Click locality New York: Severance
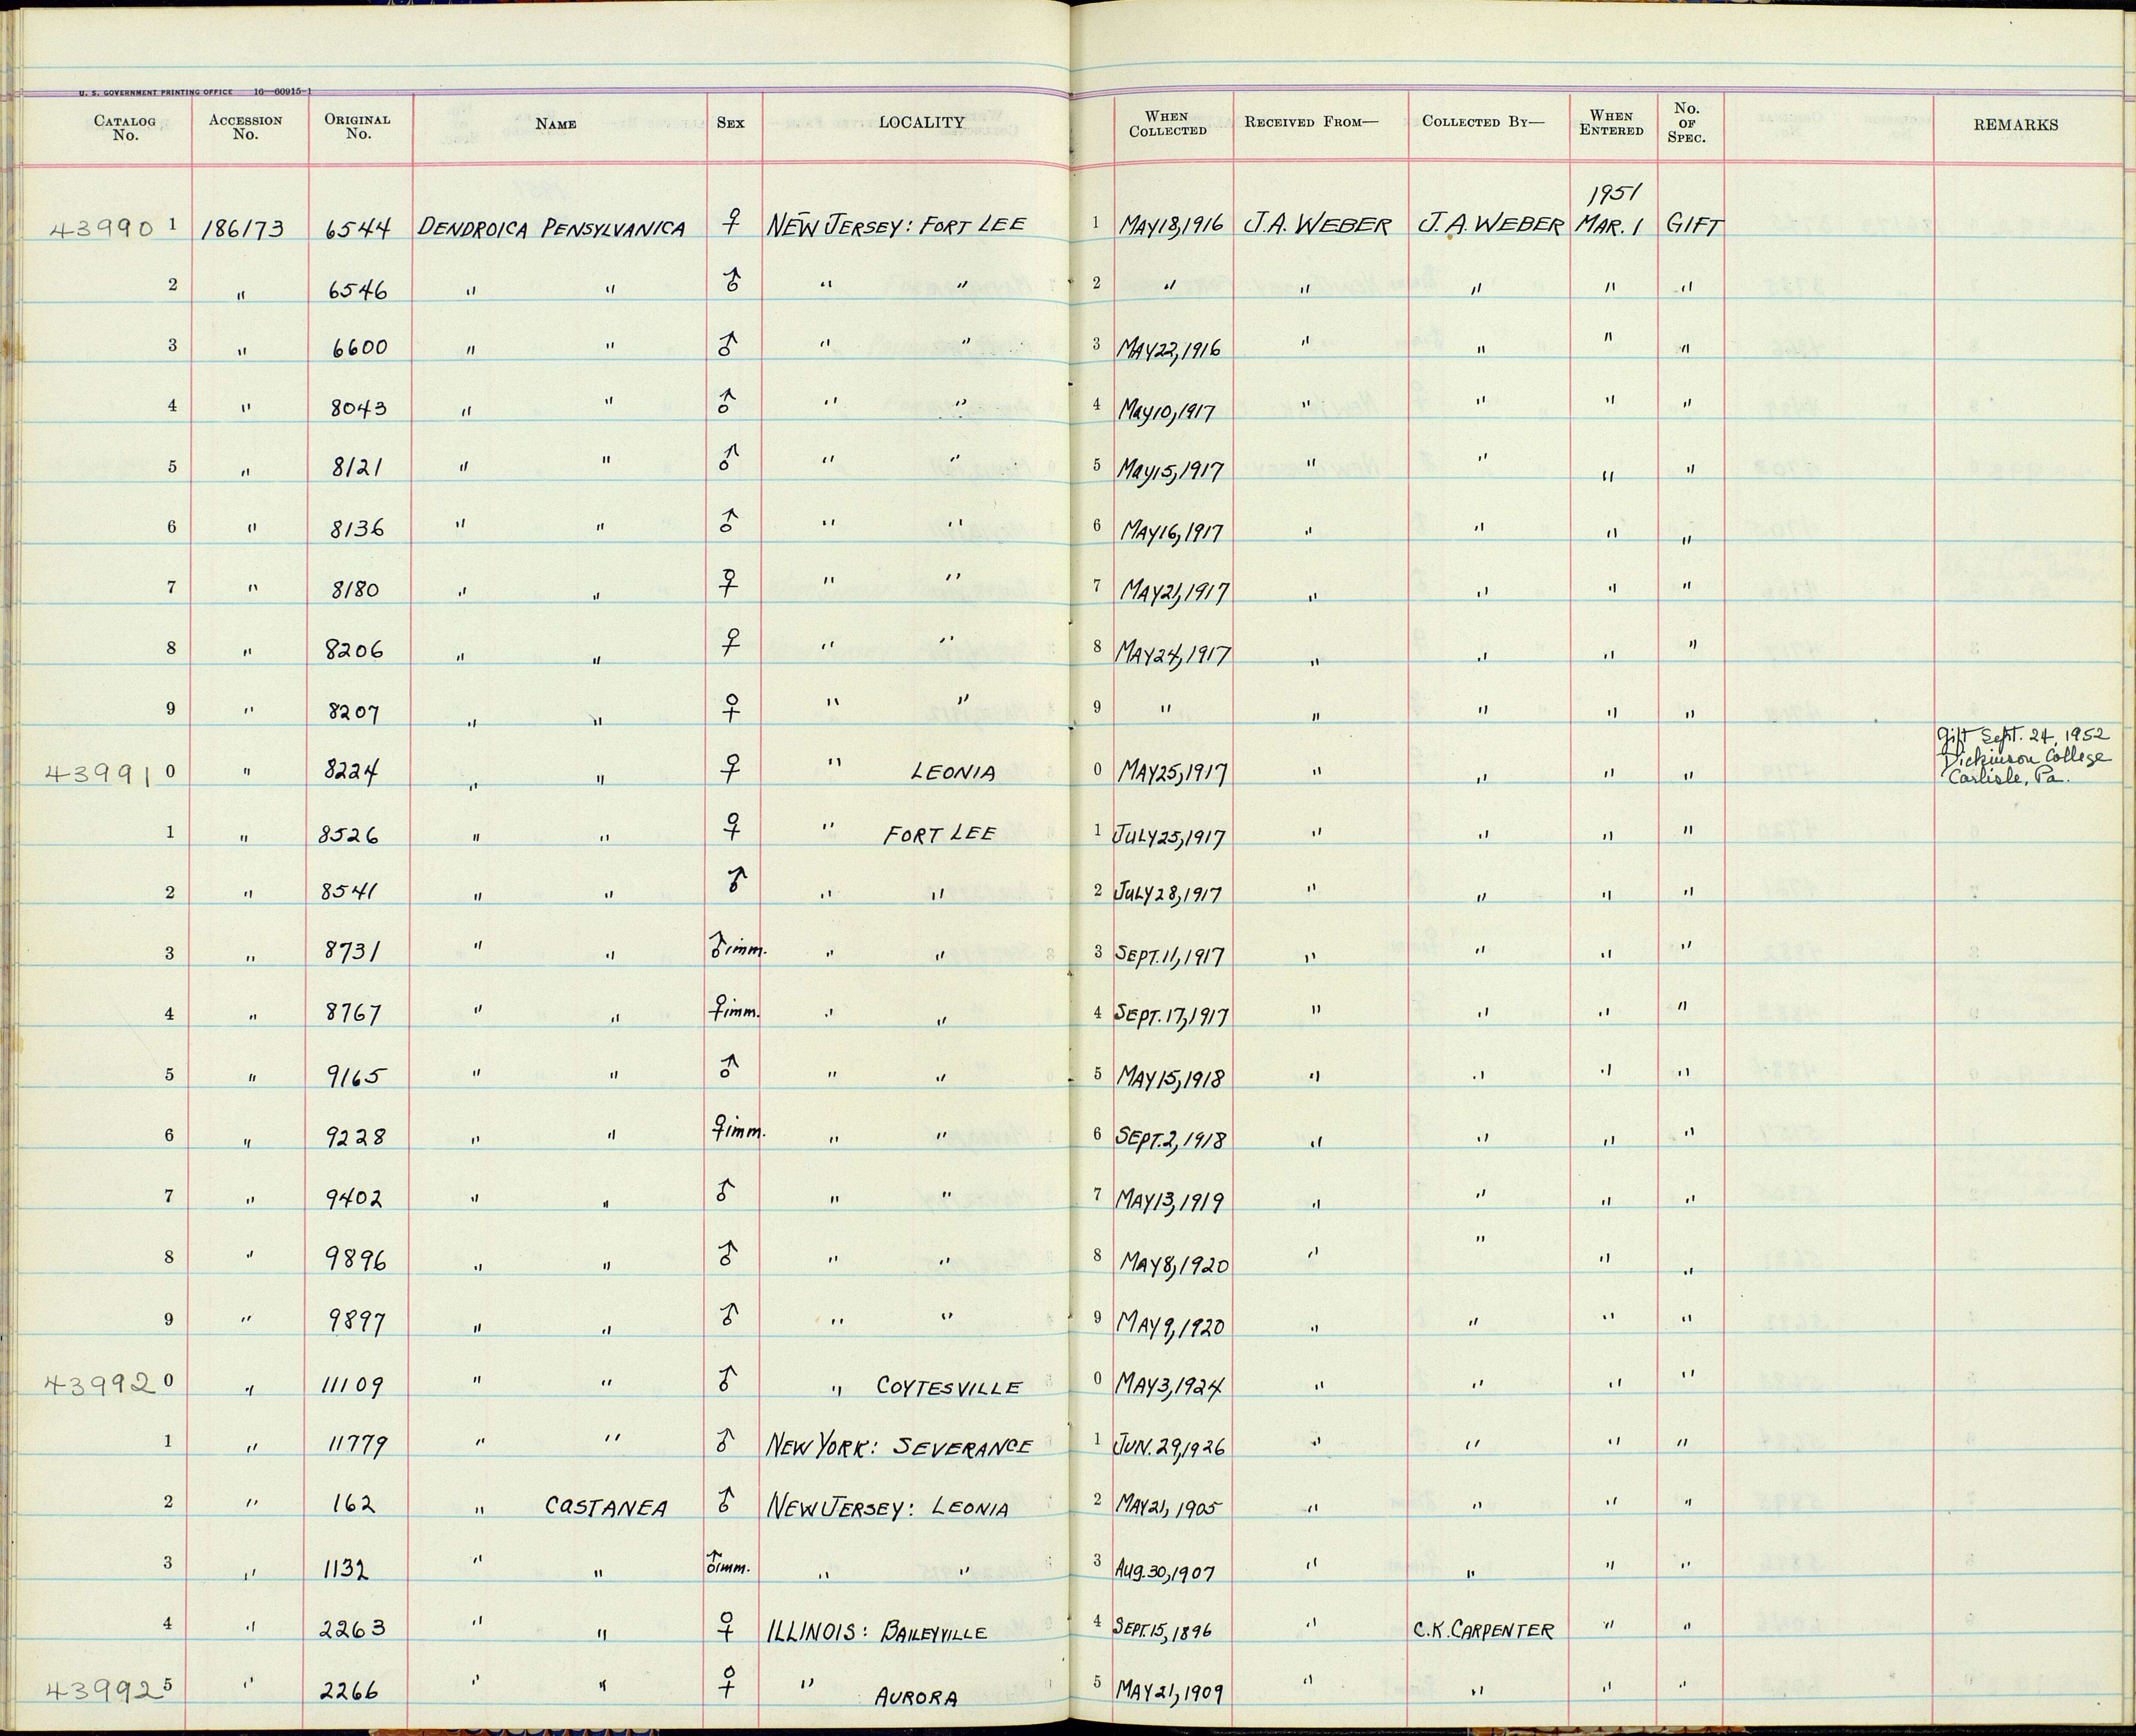Viewport: 2136px width, 1736px height. point(899,1446)
